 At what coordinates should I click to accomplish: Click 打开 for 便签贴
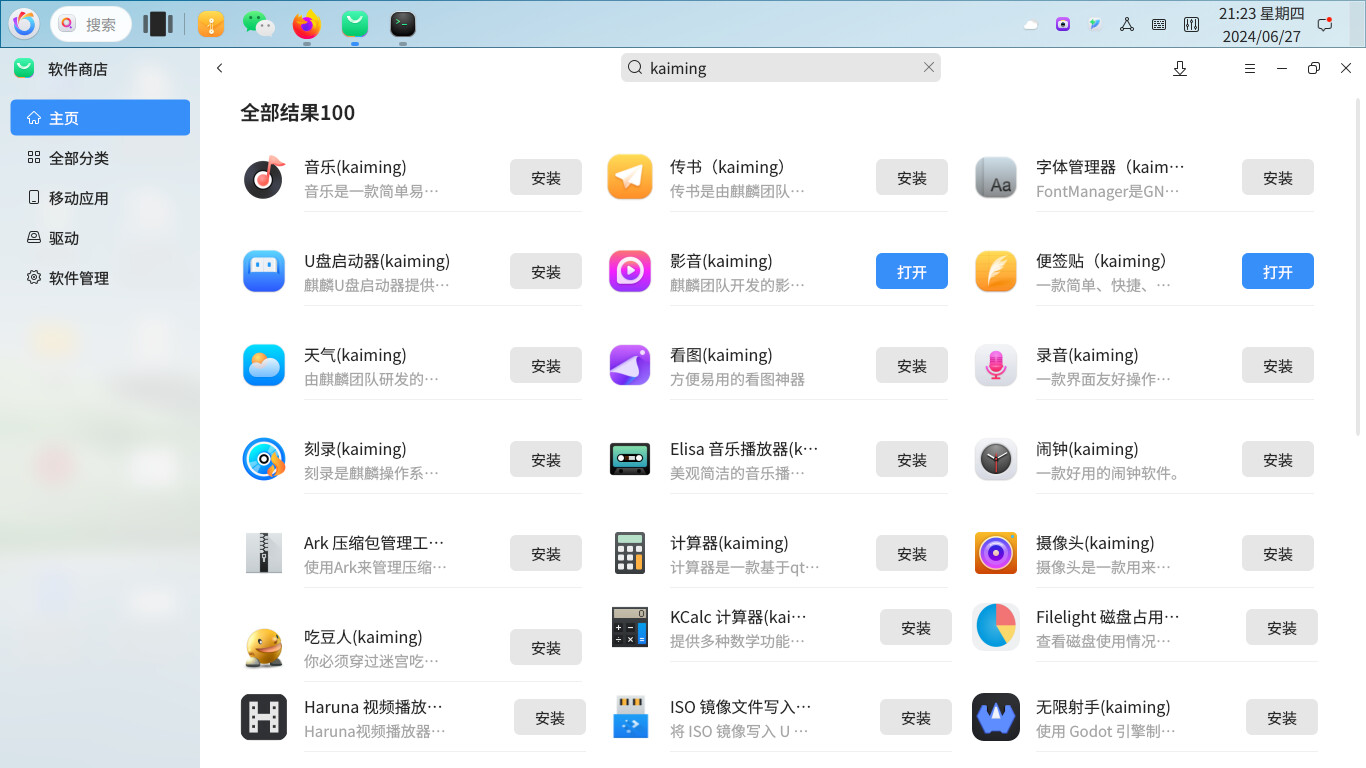[x=1278, y=272]
